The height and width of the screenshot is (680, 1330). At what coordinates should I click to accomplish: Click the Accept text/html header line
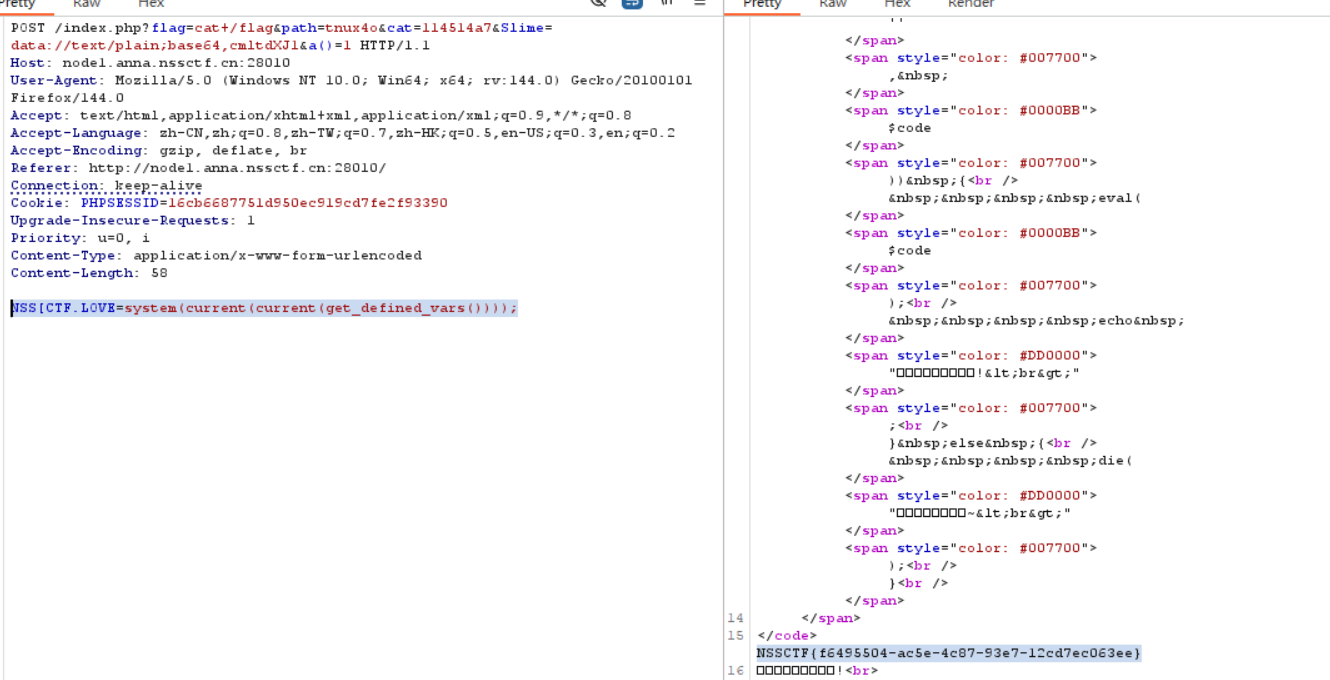click(x=321, y=115)
